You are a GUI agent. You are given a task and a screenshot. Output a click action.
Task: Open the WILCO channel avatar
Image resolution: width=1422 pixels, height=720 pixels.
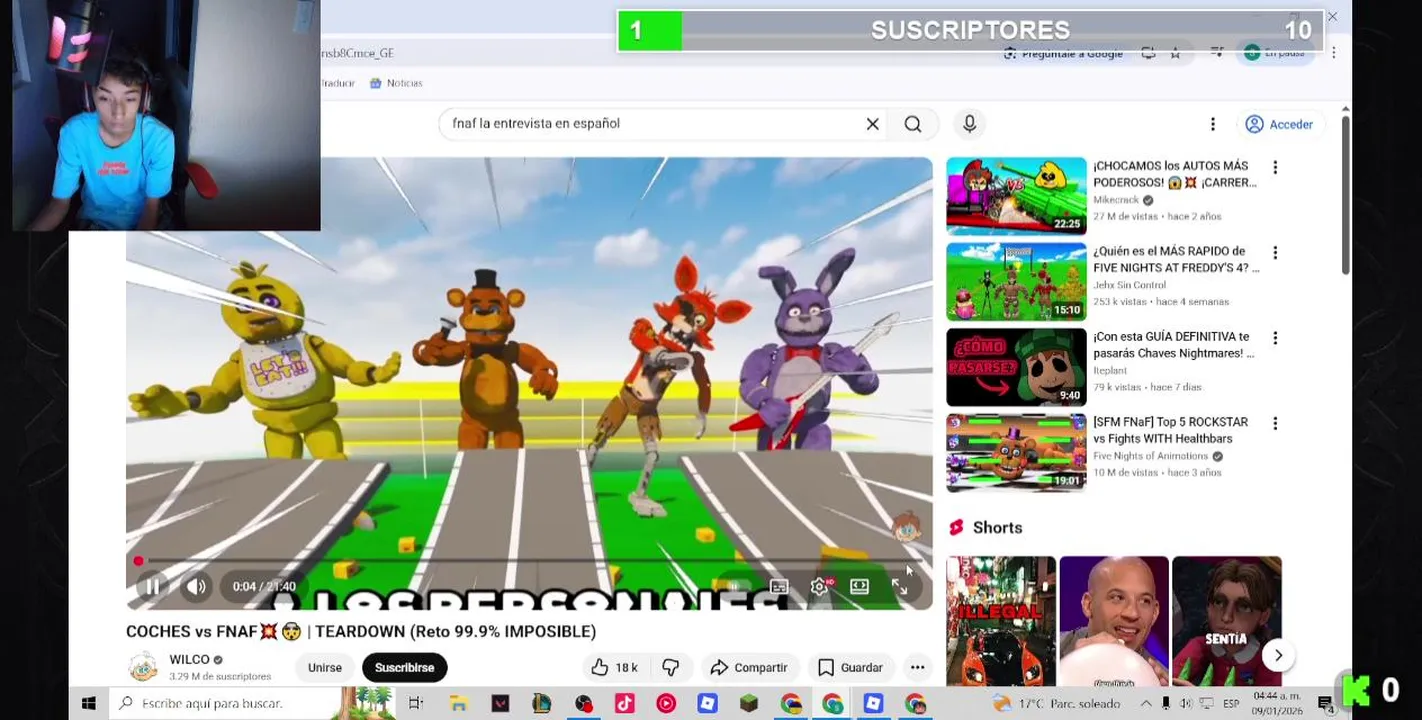point(143,667)
